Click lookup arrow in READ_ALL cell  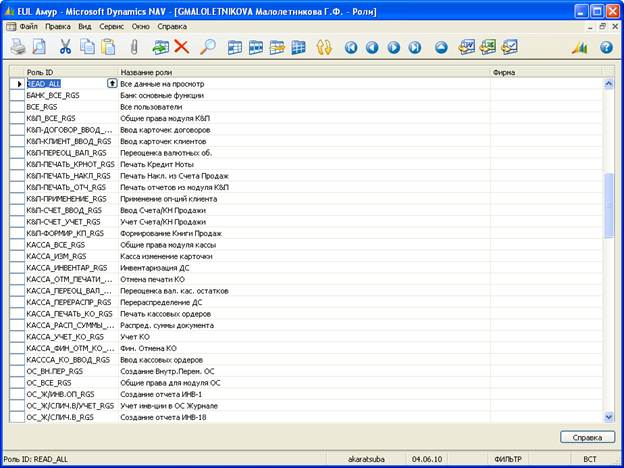tap(112, 83)
